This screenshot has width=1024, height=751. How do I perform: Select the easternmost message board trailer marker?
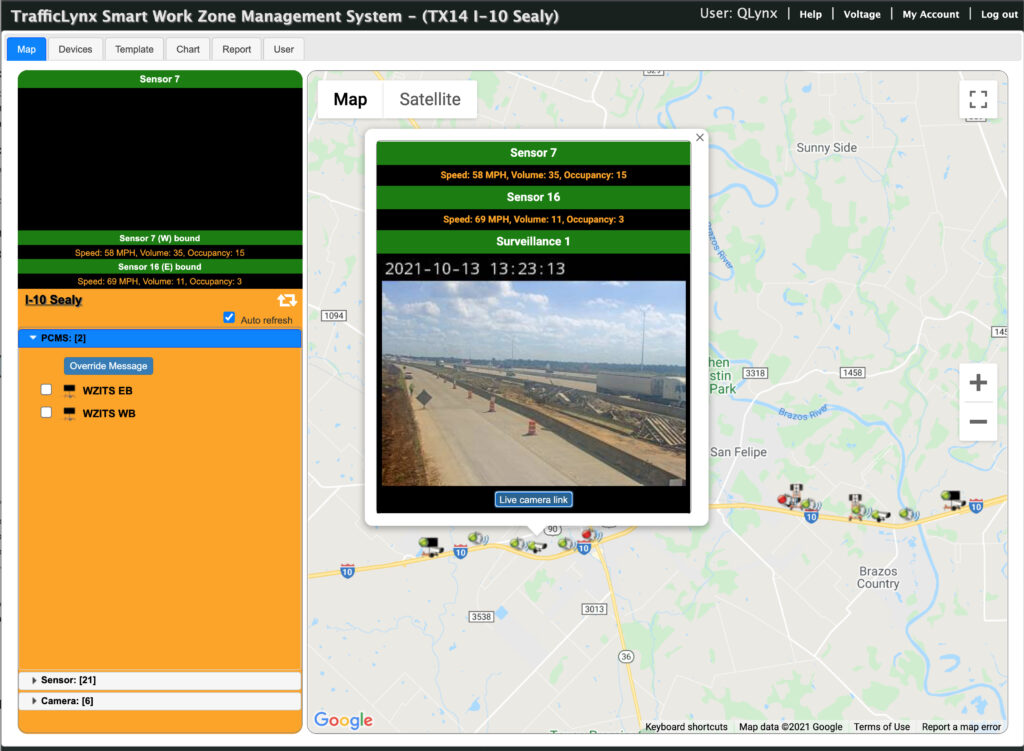click(x=953, y=500)
